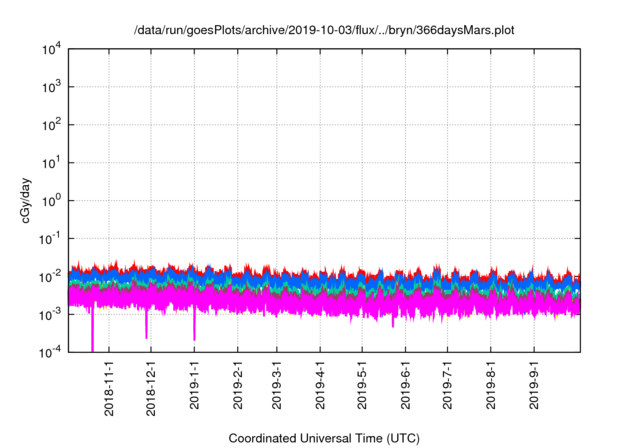640x448 pixels.
Task: Click the 10^0 y-axis tick label
Action: click(52, 200)
